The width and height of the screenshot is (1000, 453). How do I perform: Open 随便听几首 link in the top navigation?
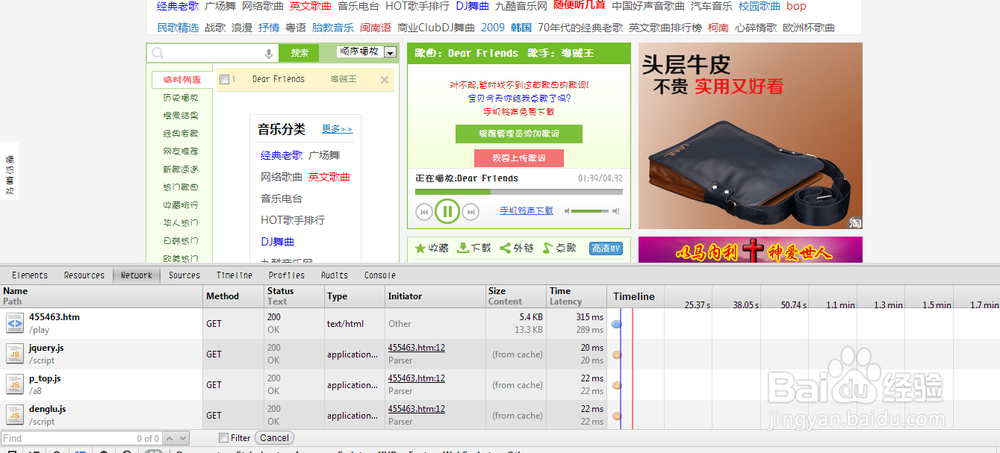[579, 6]
